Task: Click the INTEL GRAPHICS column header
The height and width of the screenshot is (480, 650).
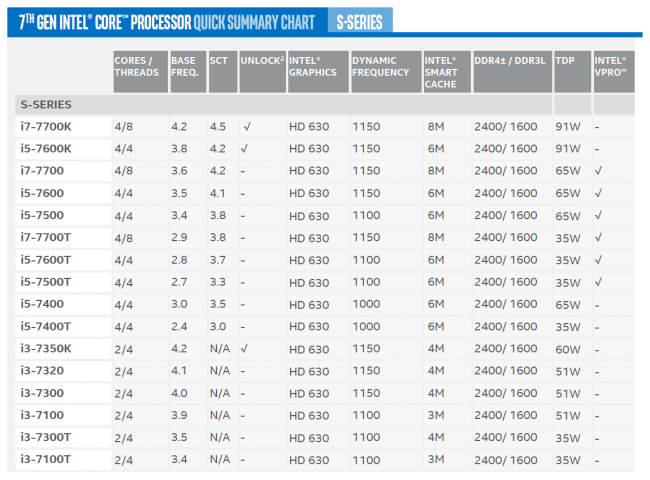Action: click(314, 66)
